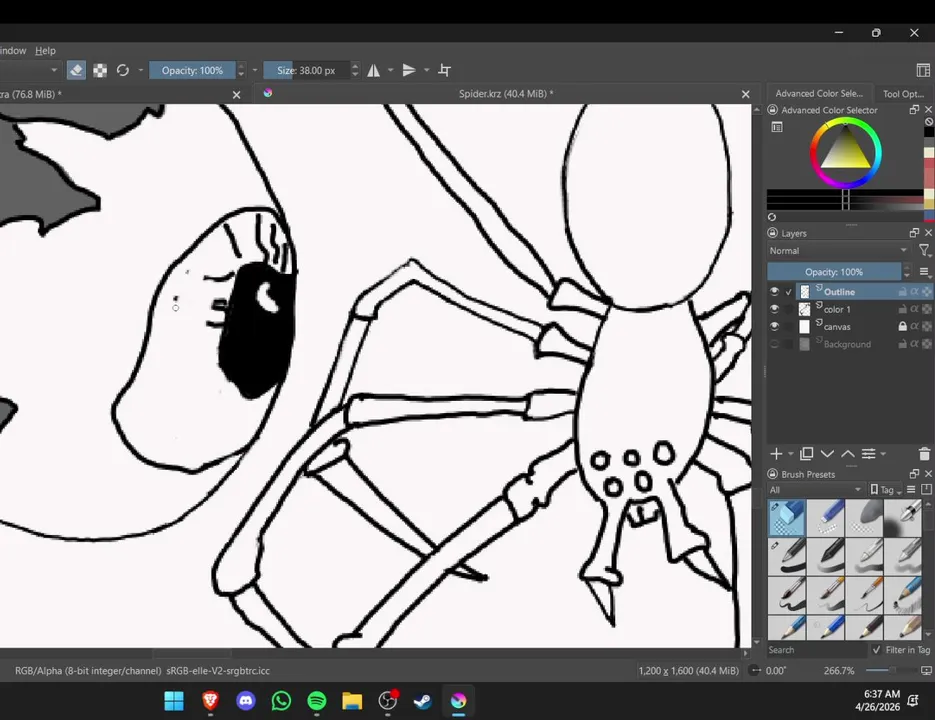The image size is (935, 720).
Task: Lock the Layers docker
Action: pyautogui.click(x=773, y=233)
